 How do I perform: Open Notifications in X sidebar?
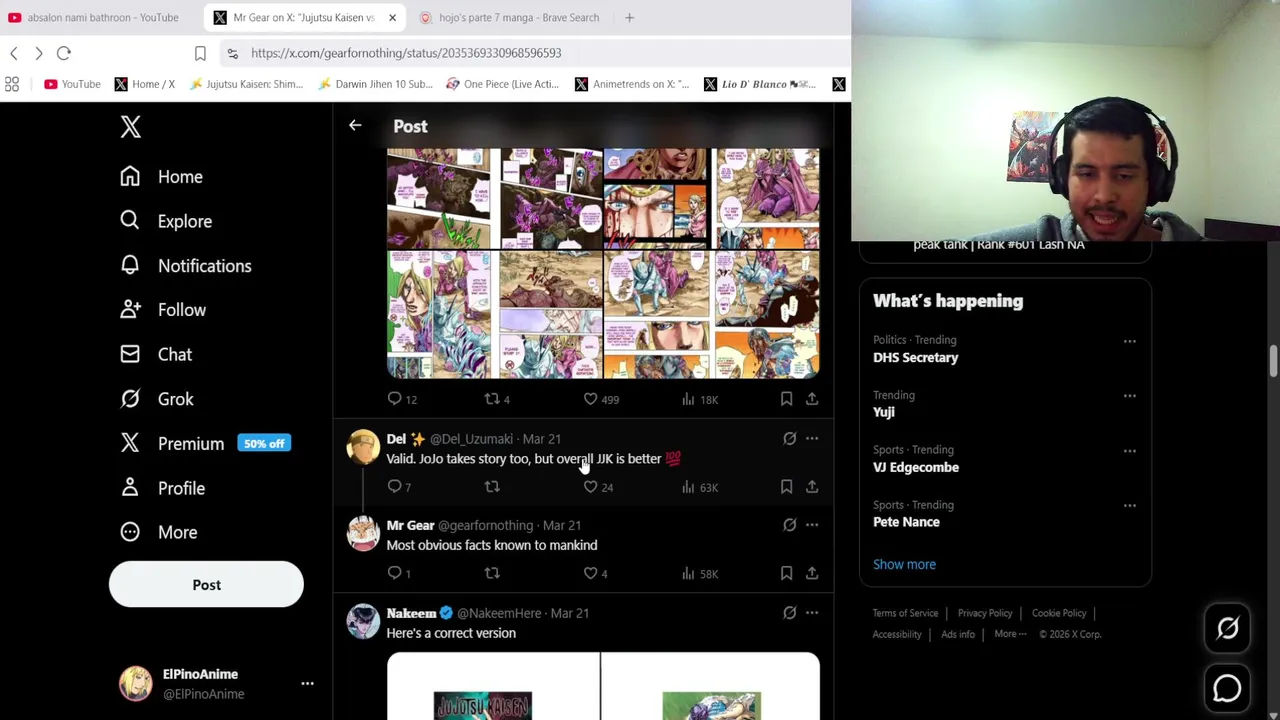[185, 266]
